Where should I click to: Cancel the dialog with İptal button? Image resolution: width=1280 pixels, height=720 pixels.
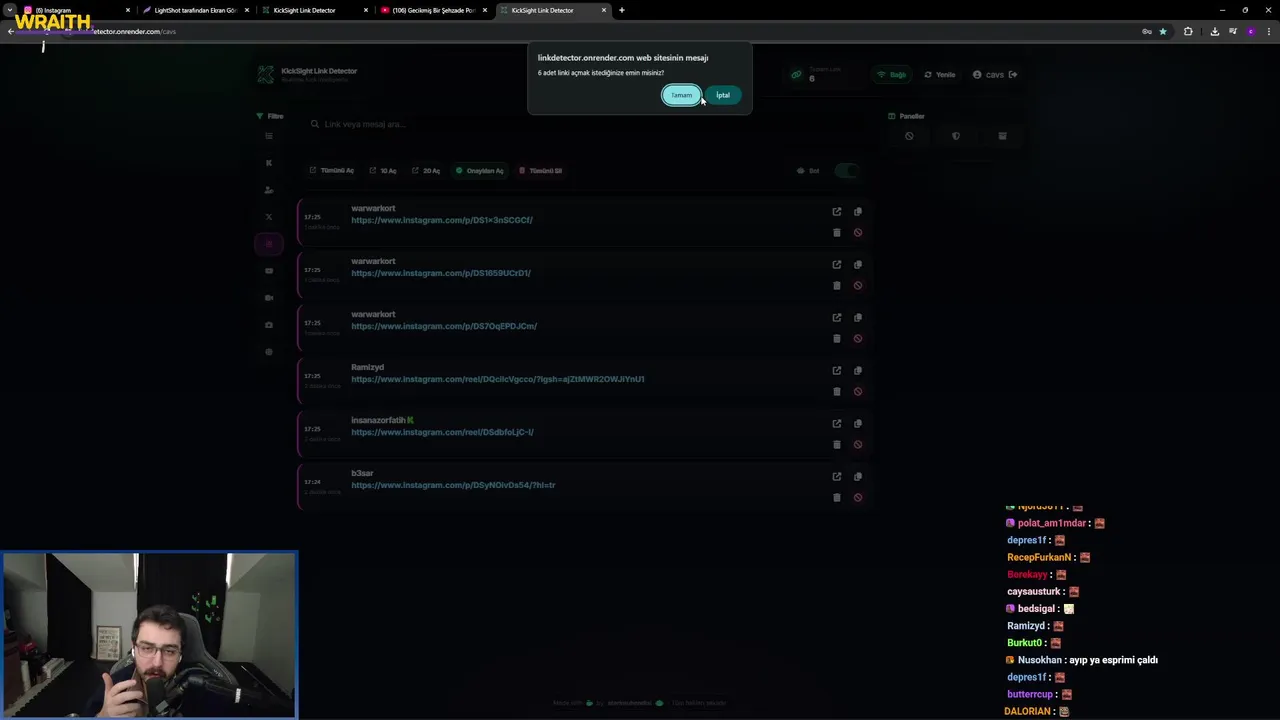point(723,95)
